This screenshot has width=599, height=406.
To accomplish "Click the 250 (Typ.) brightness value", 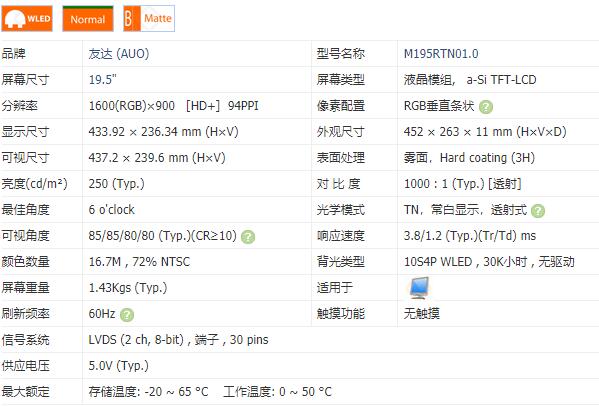I will 117,184.
